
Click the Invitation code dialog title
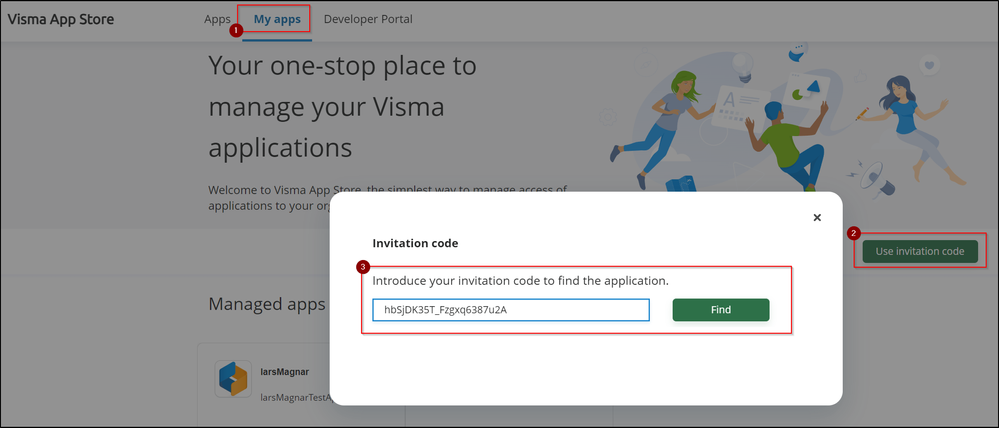415,243
